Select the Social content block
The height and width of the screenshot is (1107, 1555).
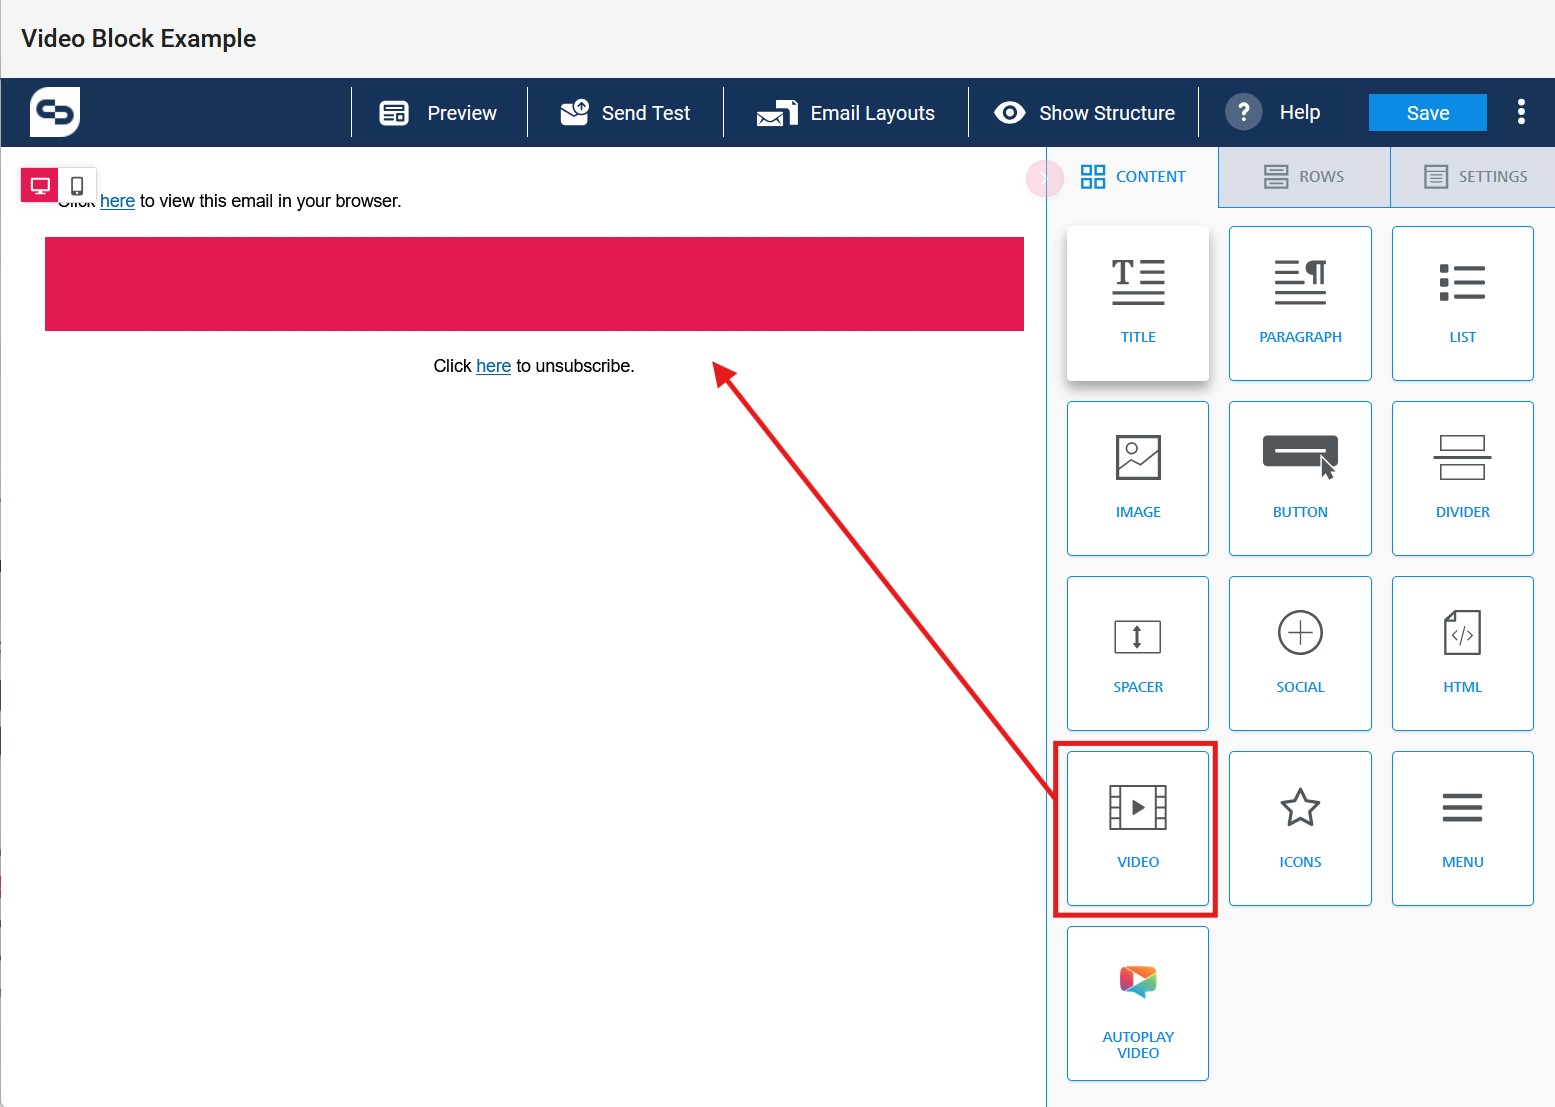tap(1300, 653)
